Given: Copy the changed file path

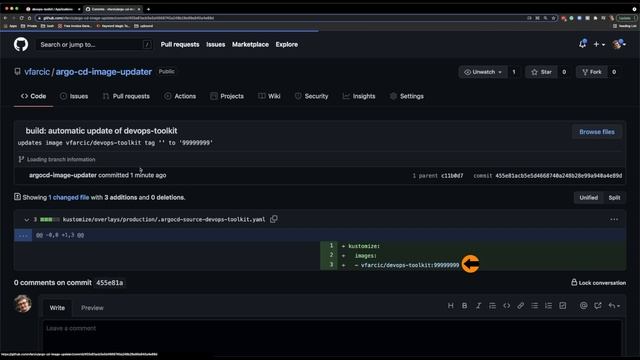Looking at the screenshot, I should coord(274,219).
